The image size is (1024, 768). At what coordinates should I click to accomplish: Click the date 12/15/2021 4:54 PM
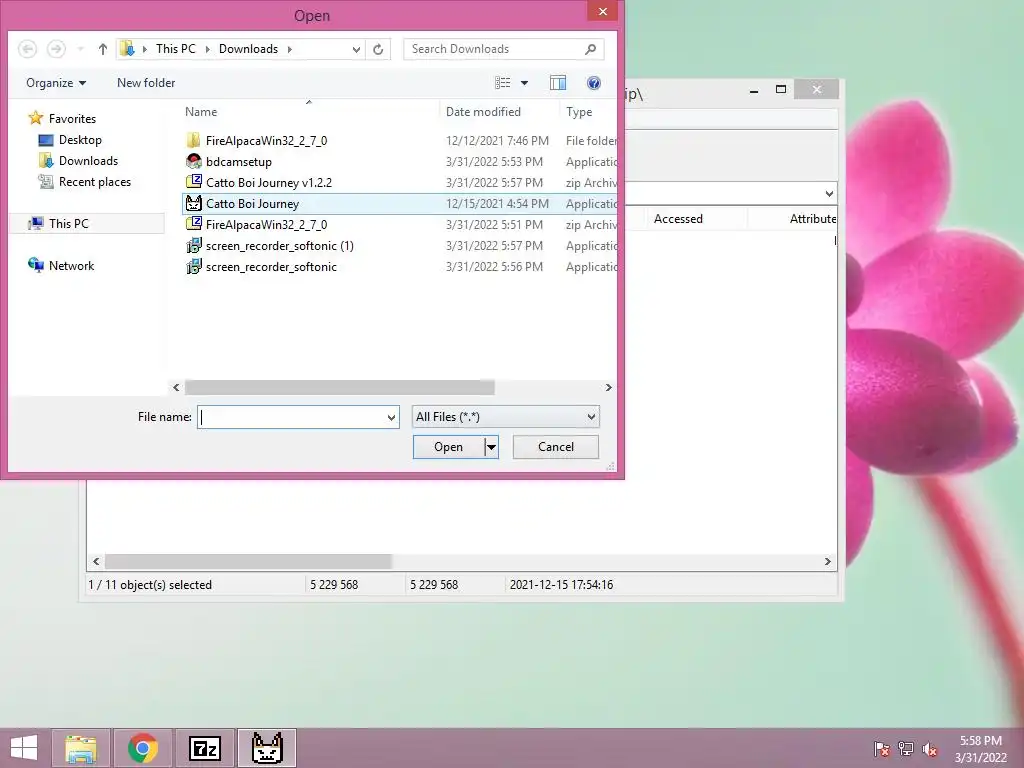point(497,204)
